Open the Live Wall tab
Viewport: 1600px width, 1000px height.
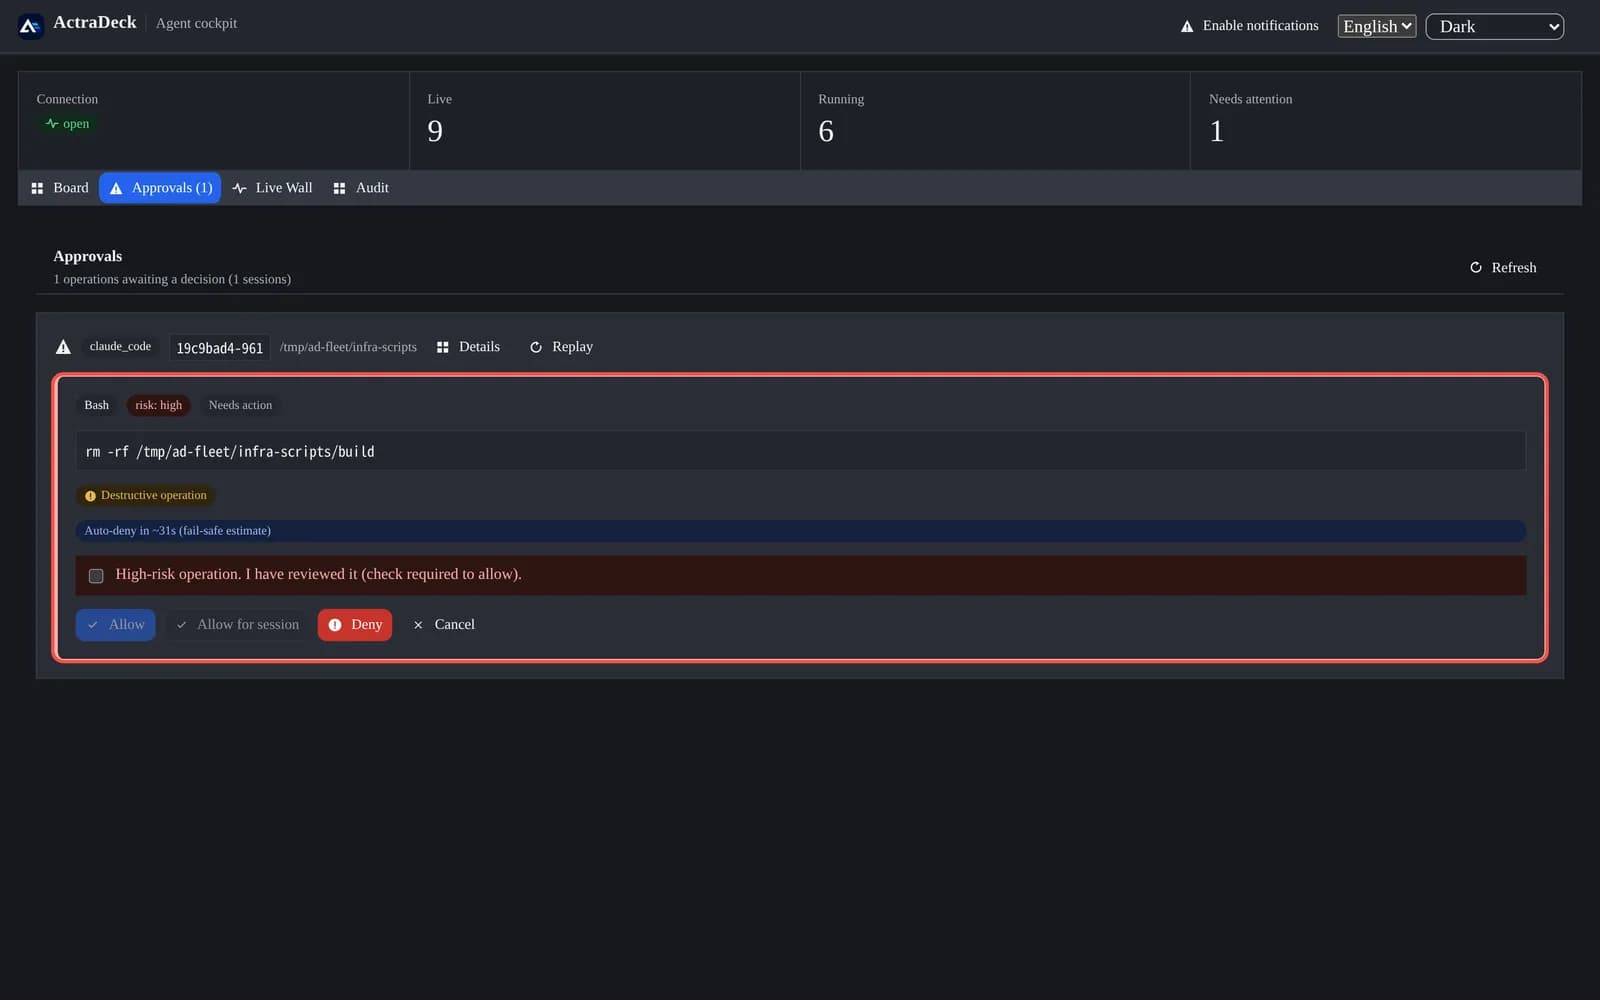click(272, 188)
